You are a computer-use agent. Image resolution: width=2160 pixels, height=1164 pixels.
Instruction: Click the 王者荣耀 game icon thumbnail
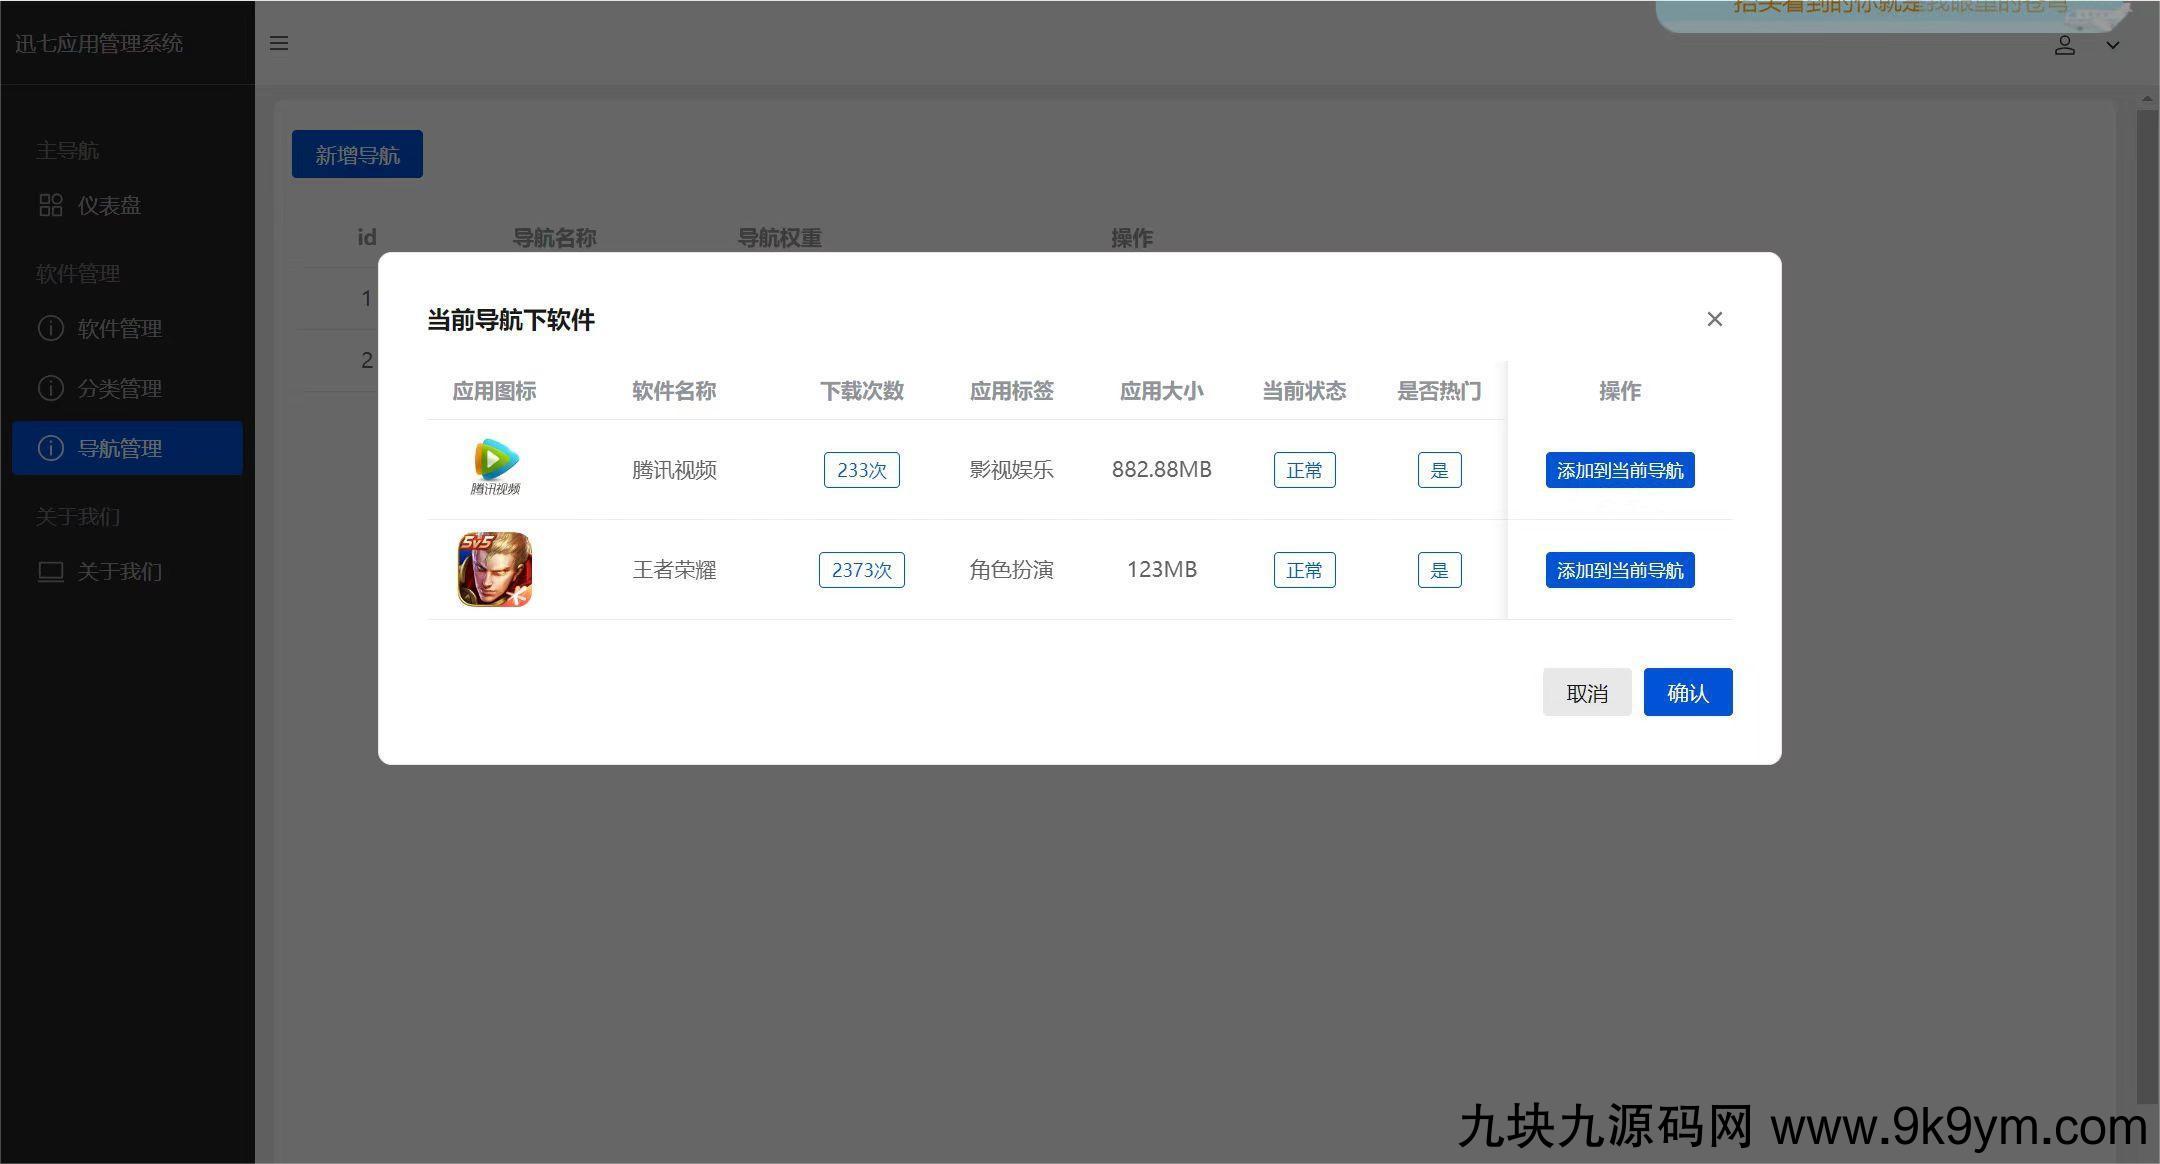tap(495, 569)
